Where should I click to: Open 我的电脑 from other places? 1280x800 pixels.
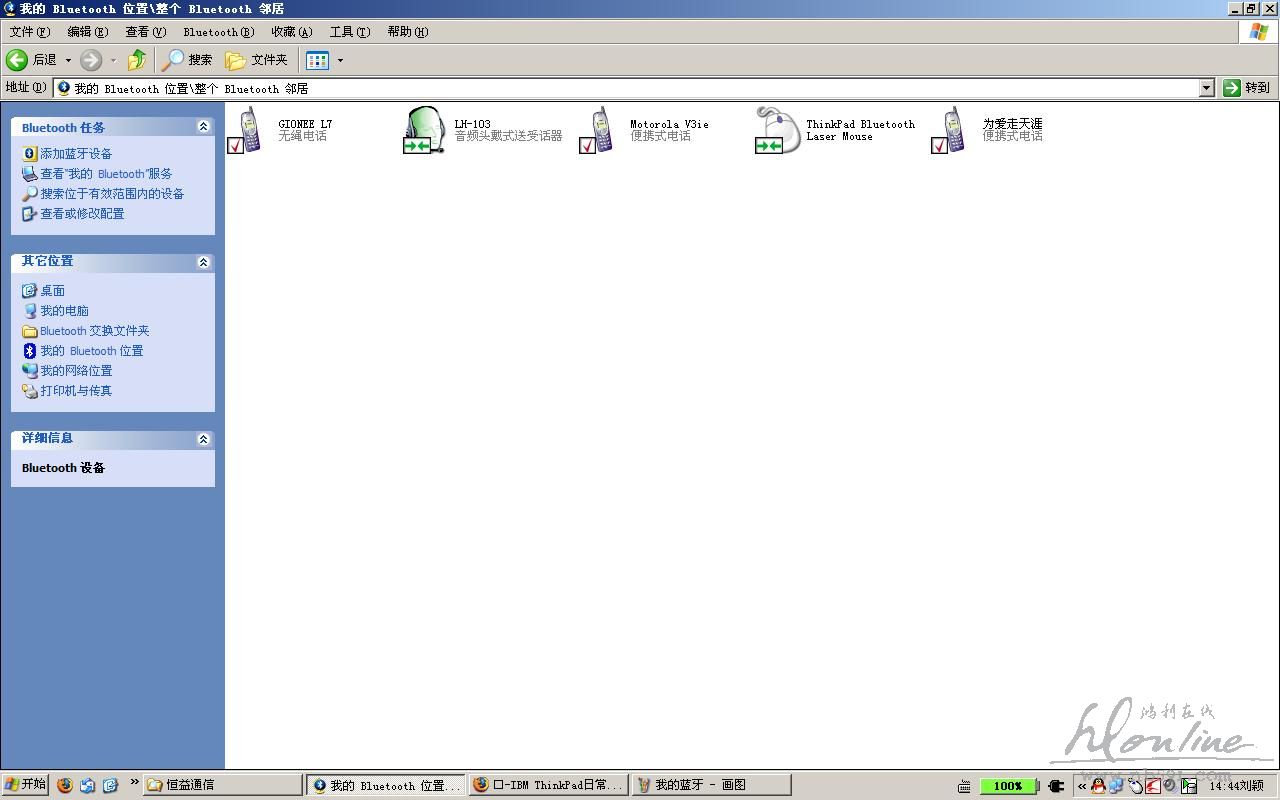[x=64, y=311]
